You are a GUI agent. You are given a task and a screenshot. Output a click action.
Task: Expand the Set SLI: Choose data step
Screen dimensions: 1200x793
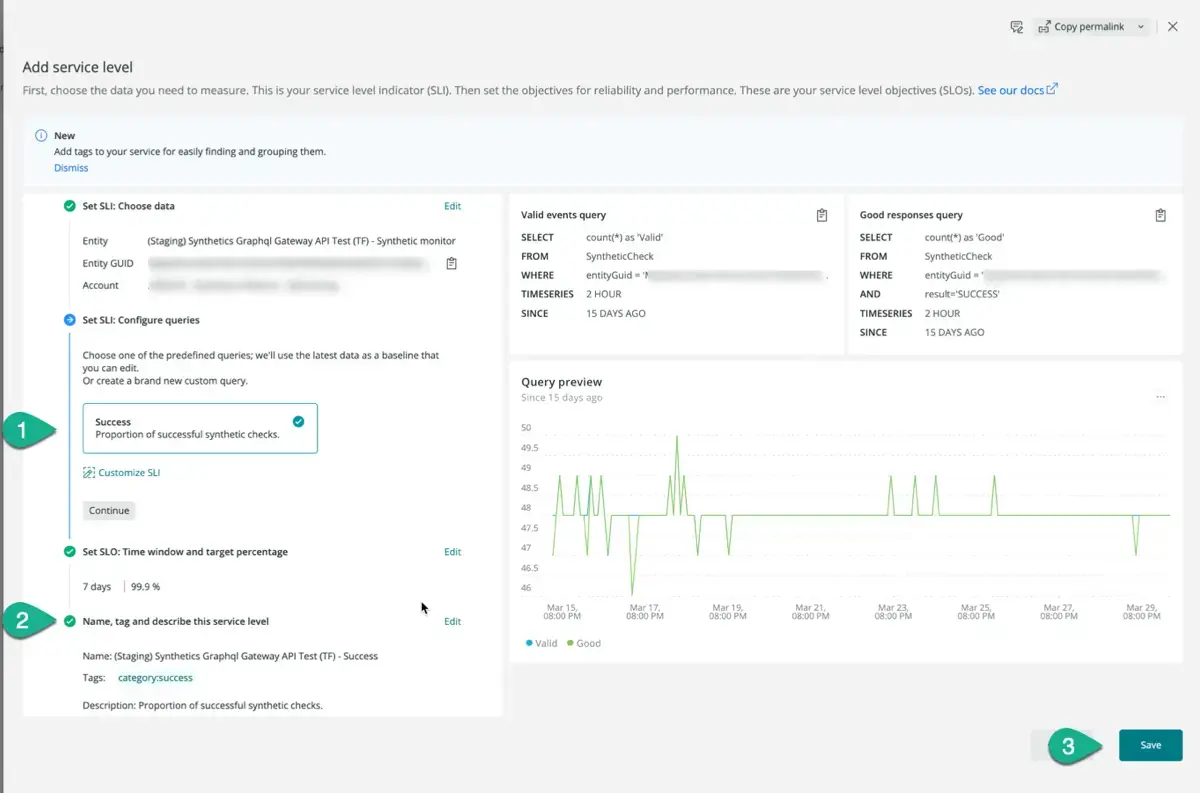(x=128, y=206)
